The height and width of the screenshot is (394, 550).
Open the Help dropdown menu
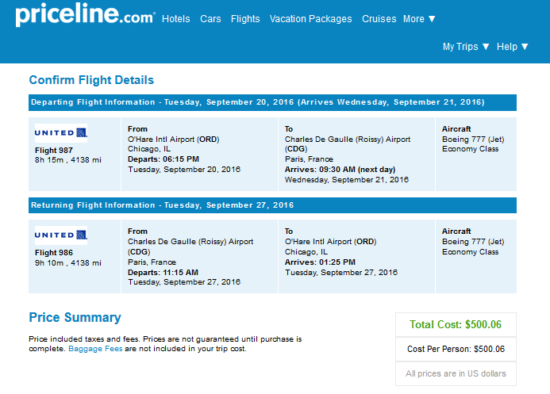pyautogui.click(x=512, y=47)
